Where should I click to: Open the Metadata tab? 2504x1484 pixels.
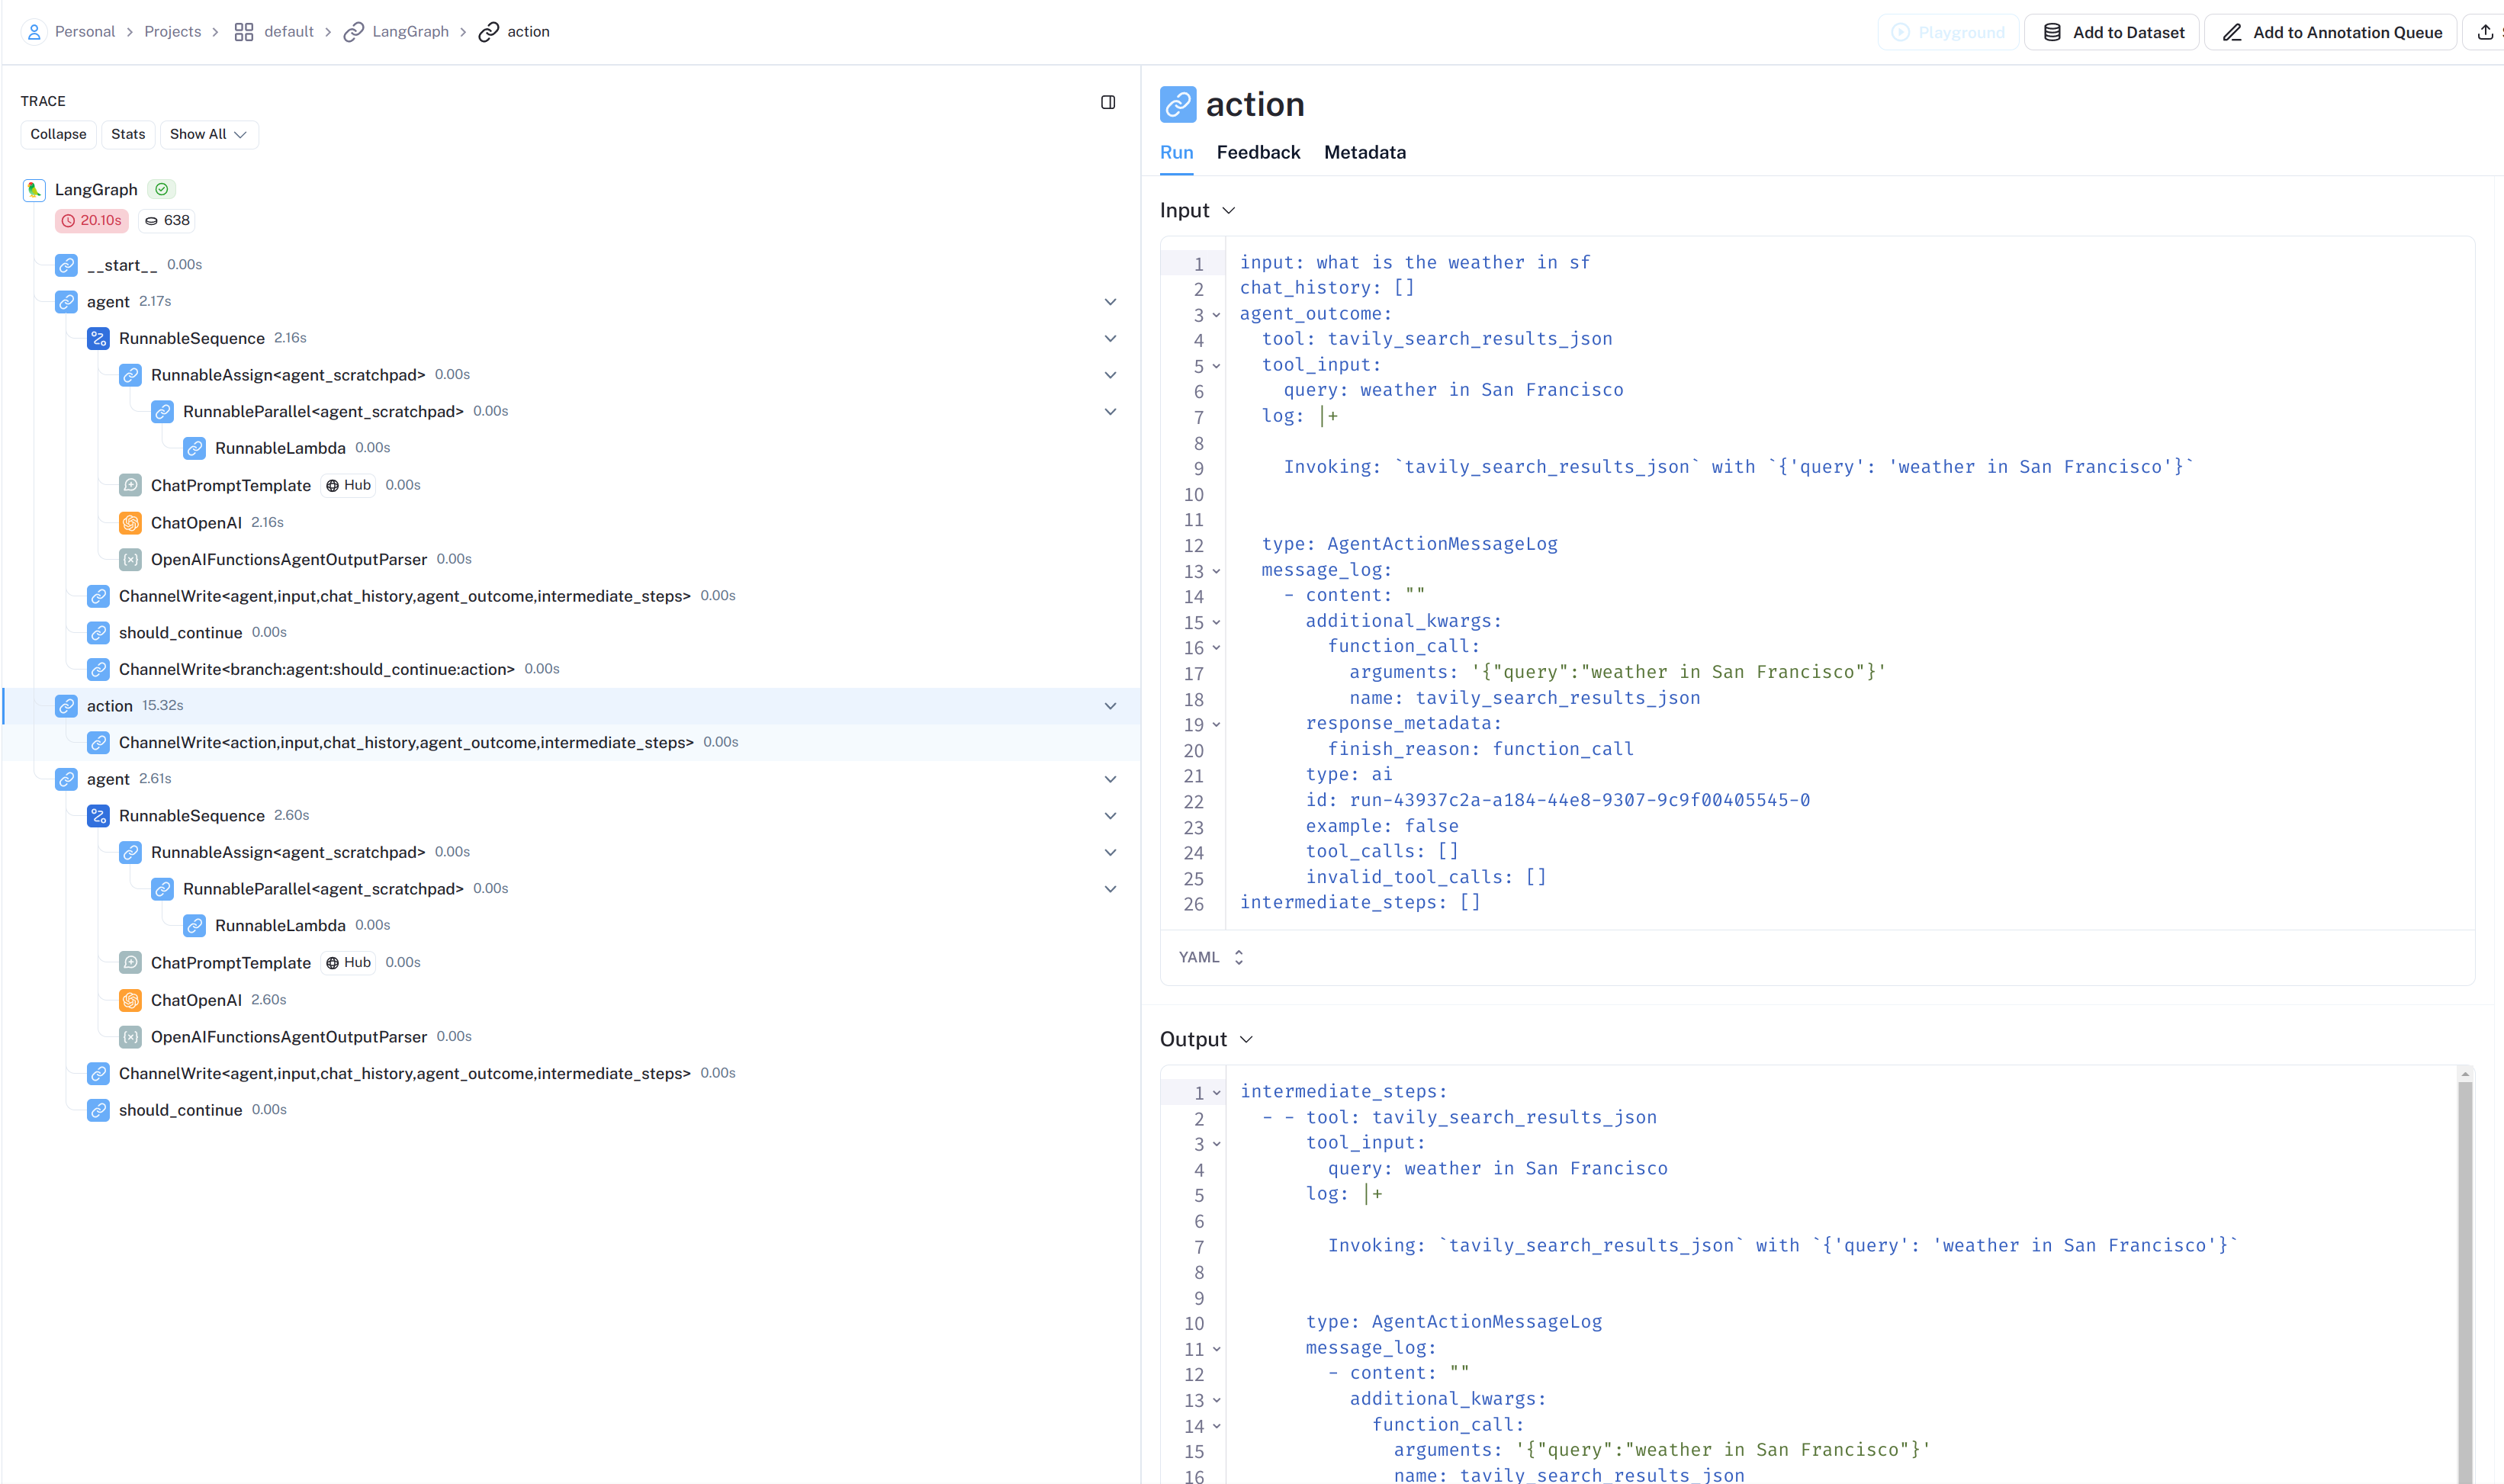click(x=1364, y=153)
